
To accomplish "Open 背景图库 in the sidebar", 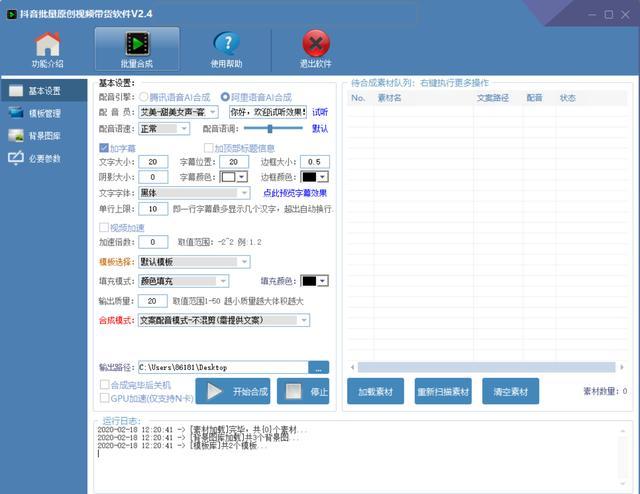I will pos(44,136).
